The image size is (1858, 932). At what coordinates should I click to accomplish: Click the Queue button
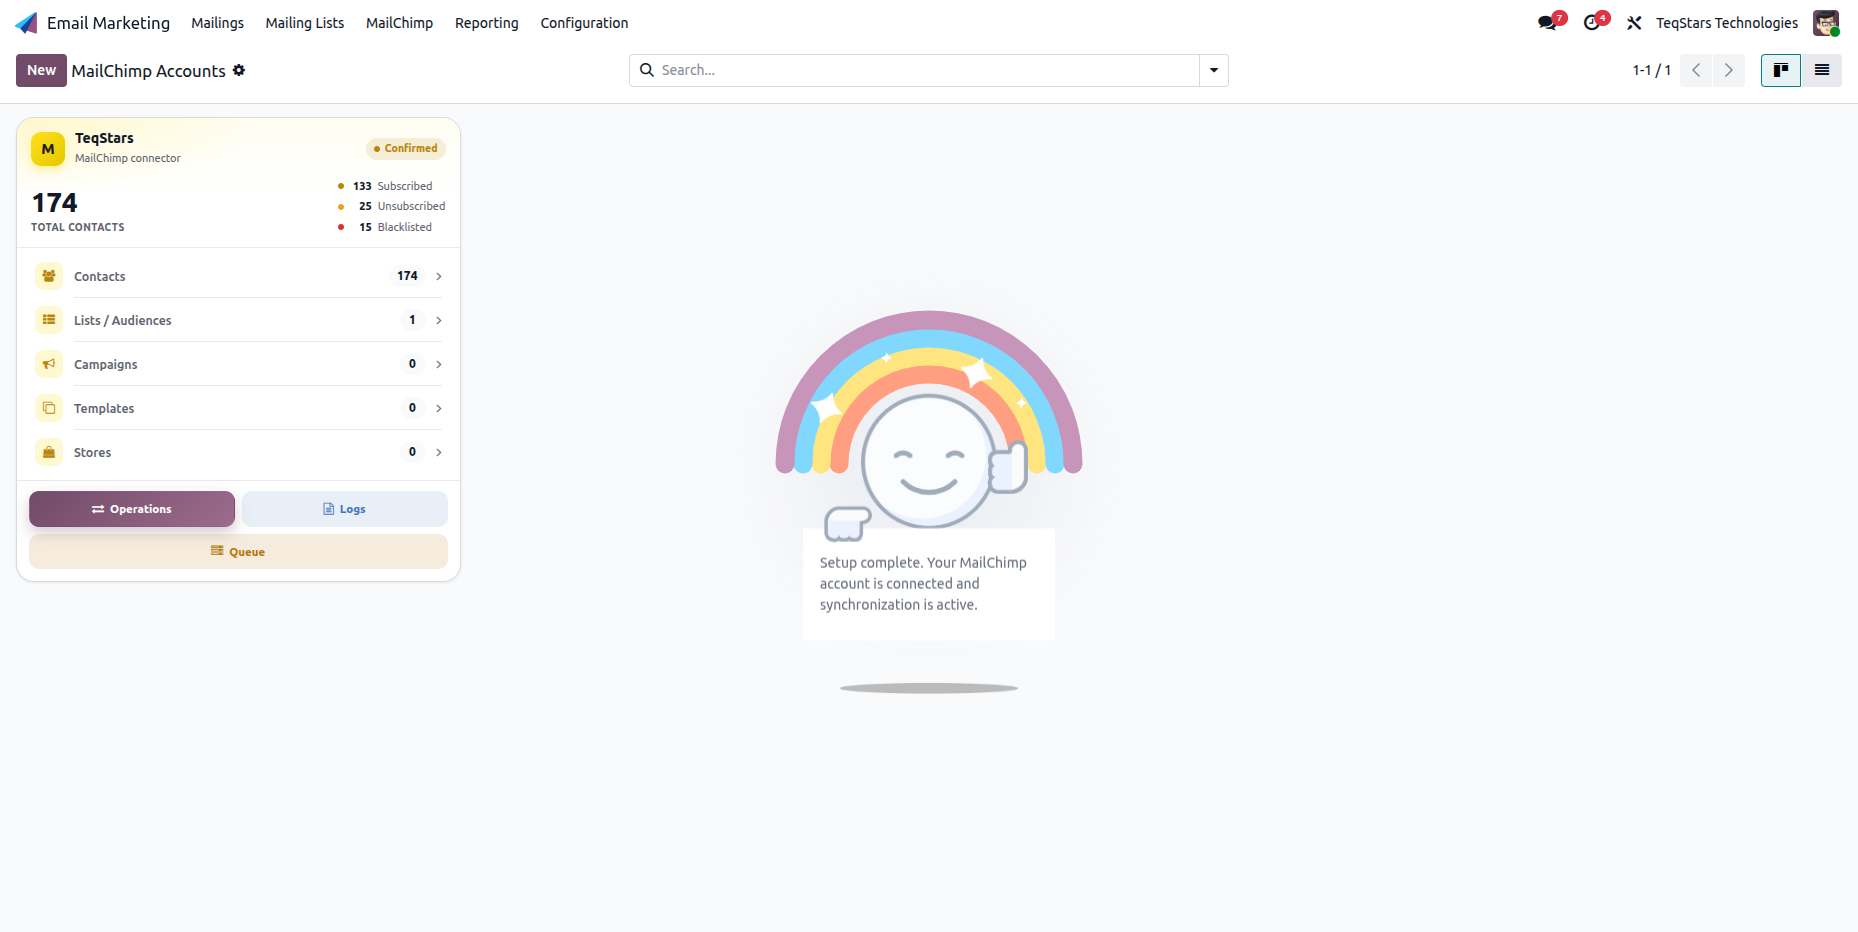[x=238, y=552]
